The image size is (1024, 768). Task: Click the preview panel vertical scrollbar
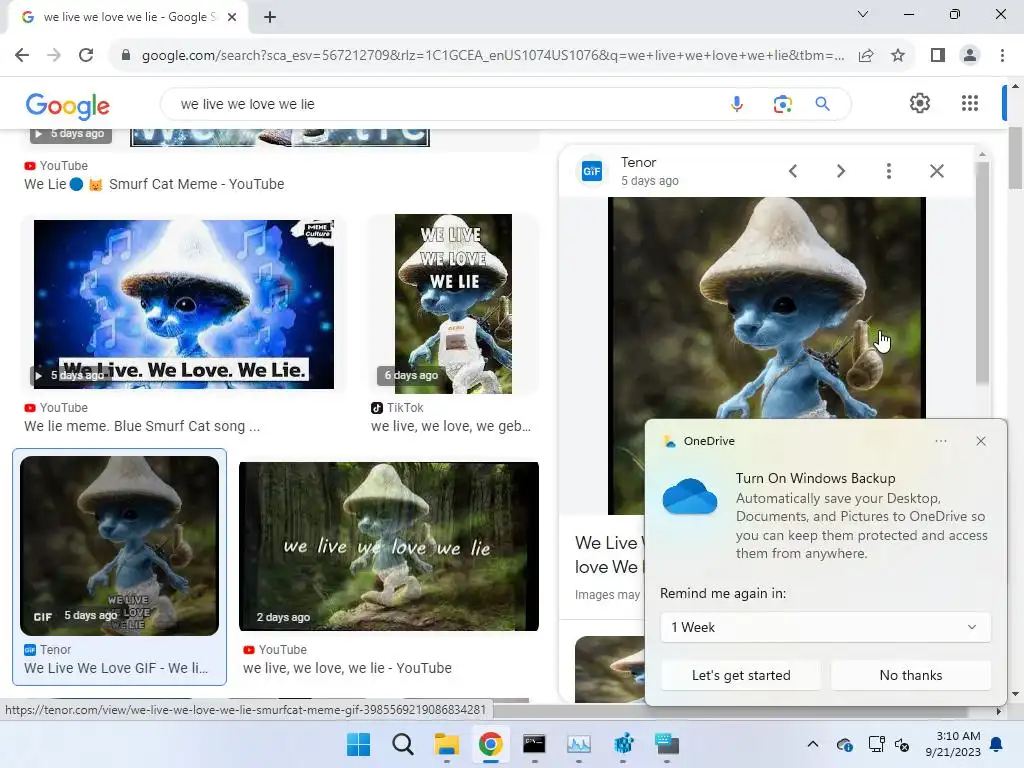982,274
